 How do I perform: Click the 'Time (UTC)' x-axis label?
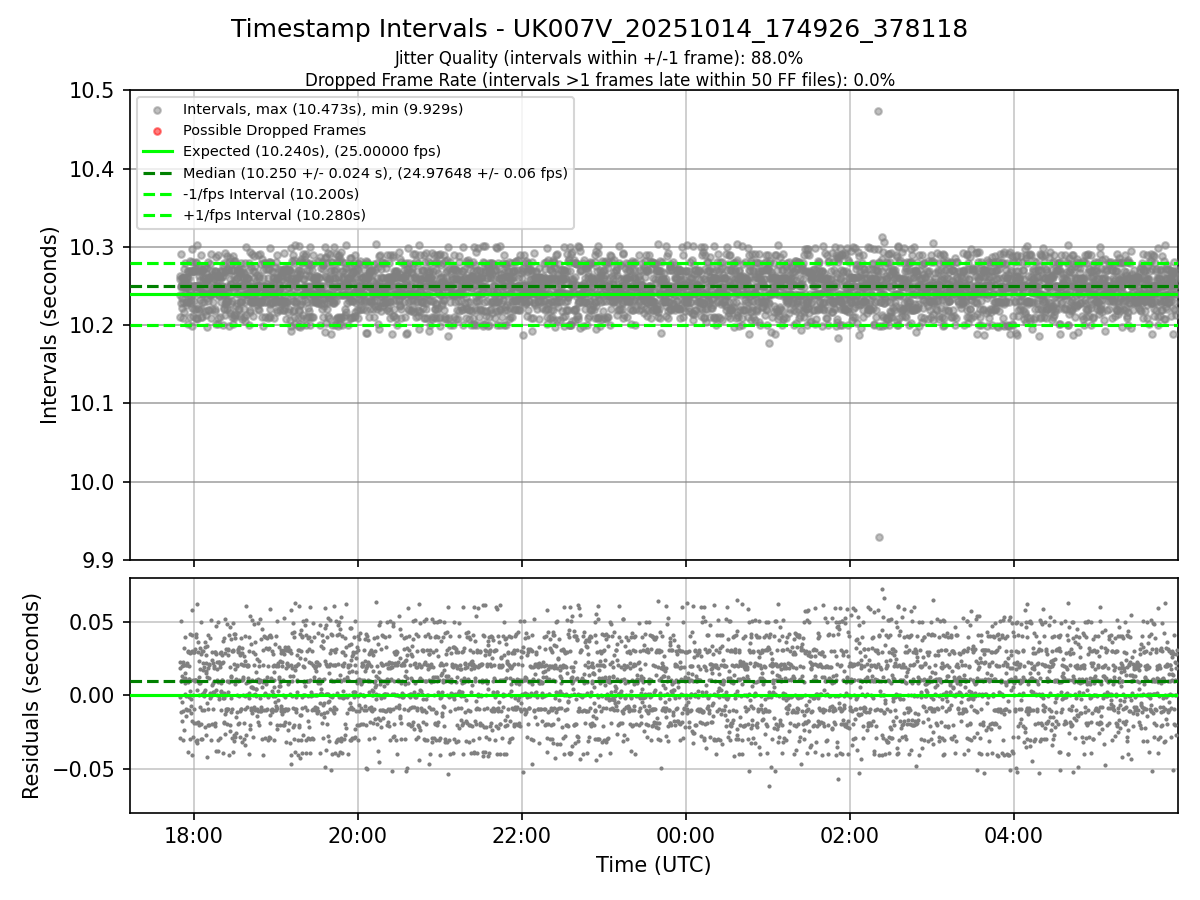coord(653,865)
